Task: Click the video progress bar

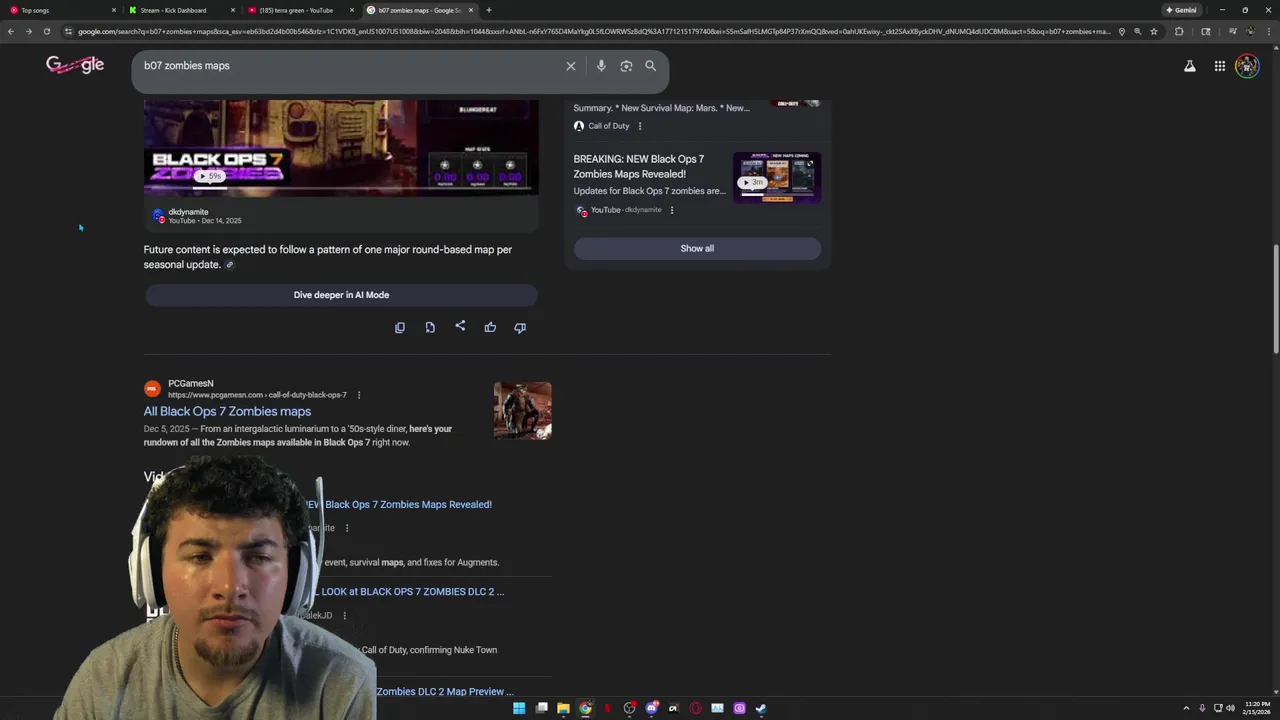Action: click(341, 189)
